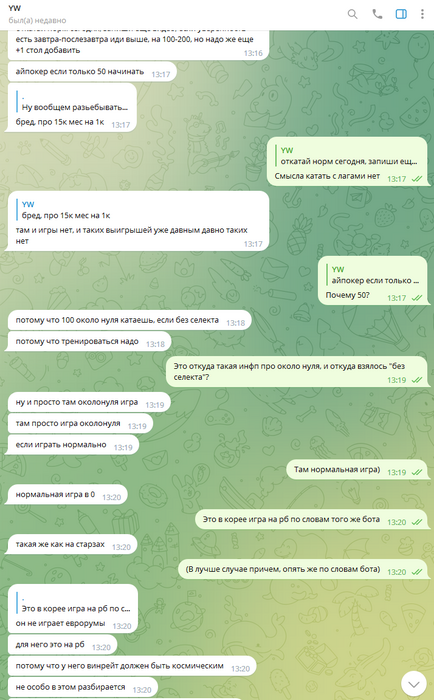Image resolution: width=434 pixels, height=700 pixels.
Task: Start a voice call with YW
Action: (377, 14)
